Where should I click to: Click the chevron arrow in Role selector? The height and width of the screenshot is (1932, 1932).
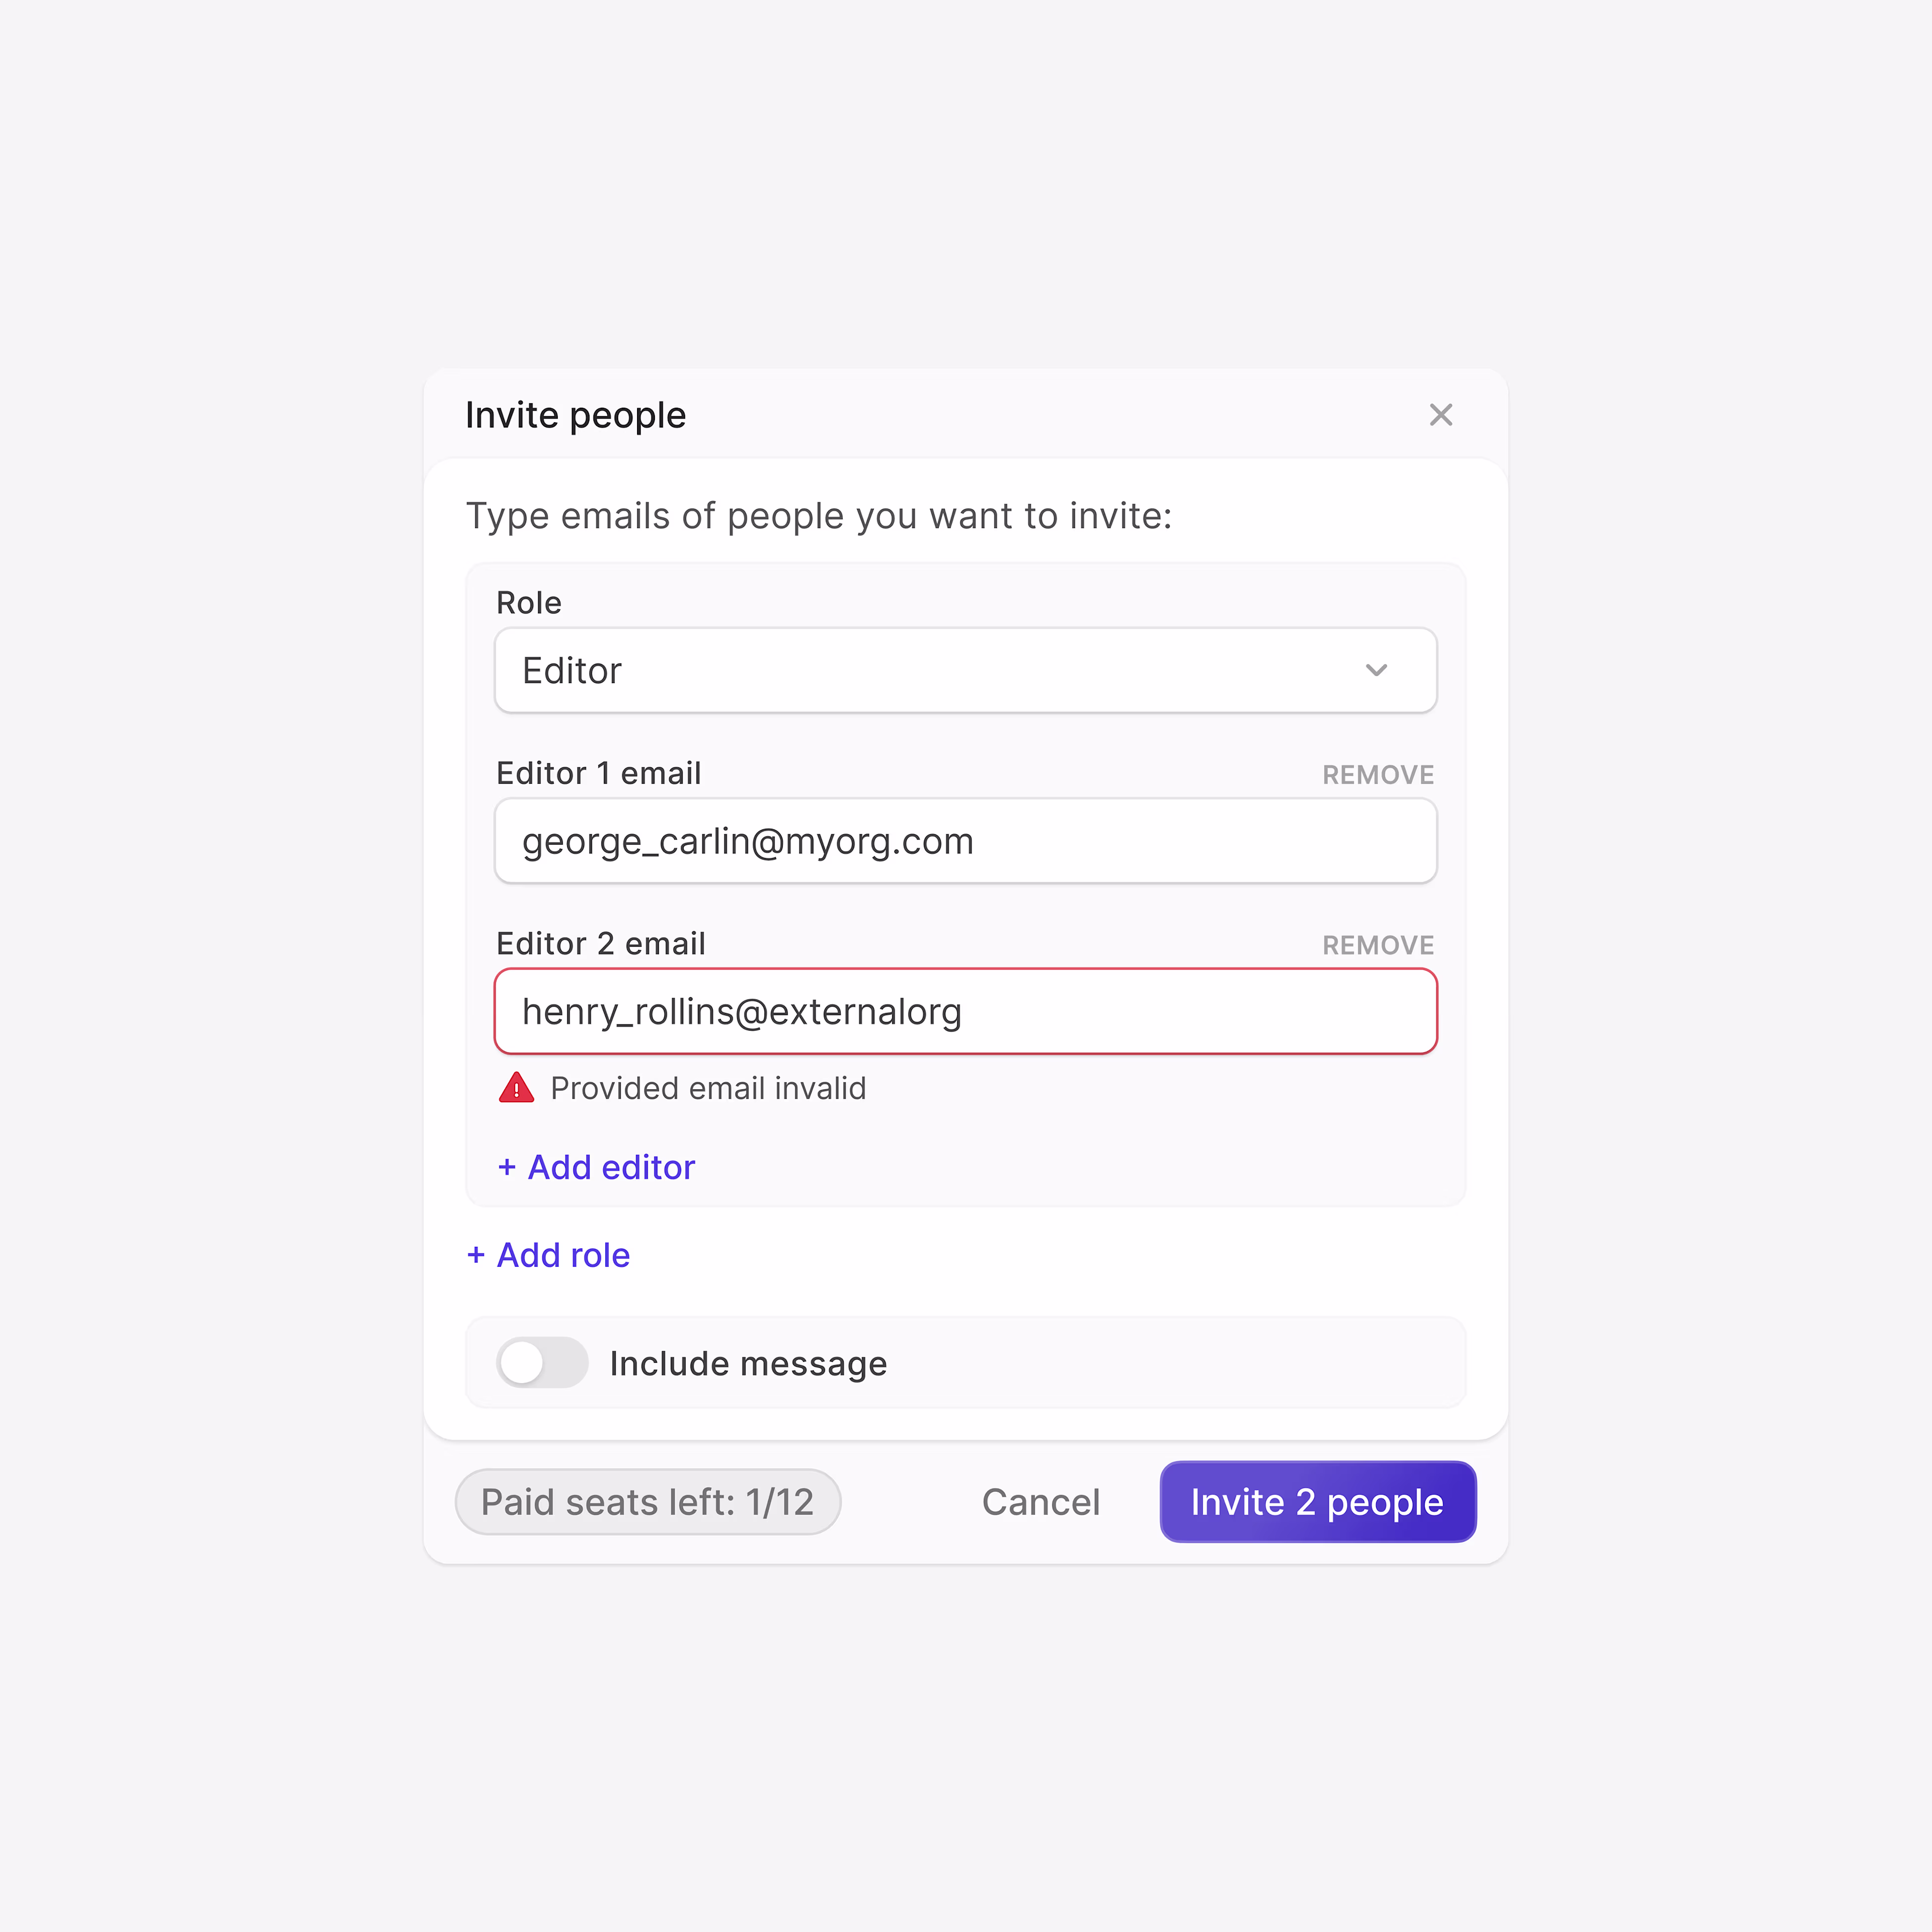(1376, 670)
